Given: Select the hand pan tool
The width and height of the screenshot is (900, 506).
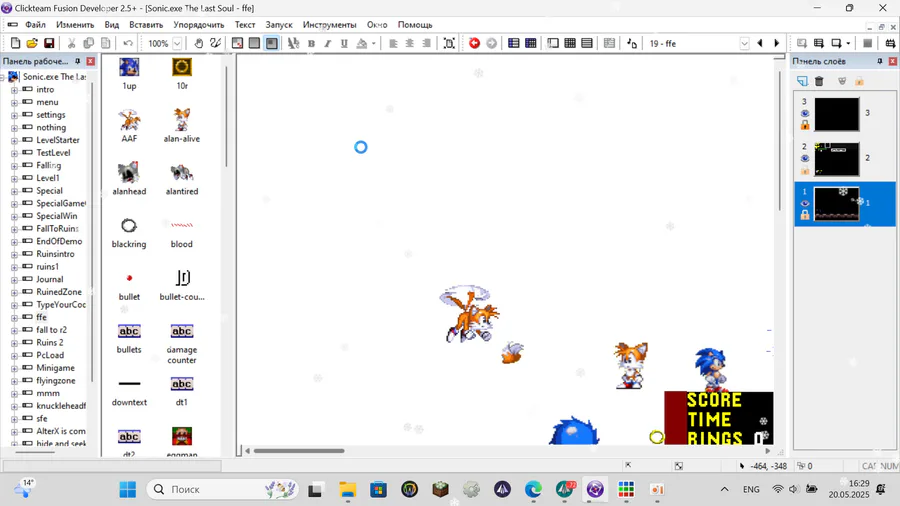Looking at the screenshot, I should click(x=198, y=43).
